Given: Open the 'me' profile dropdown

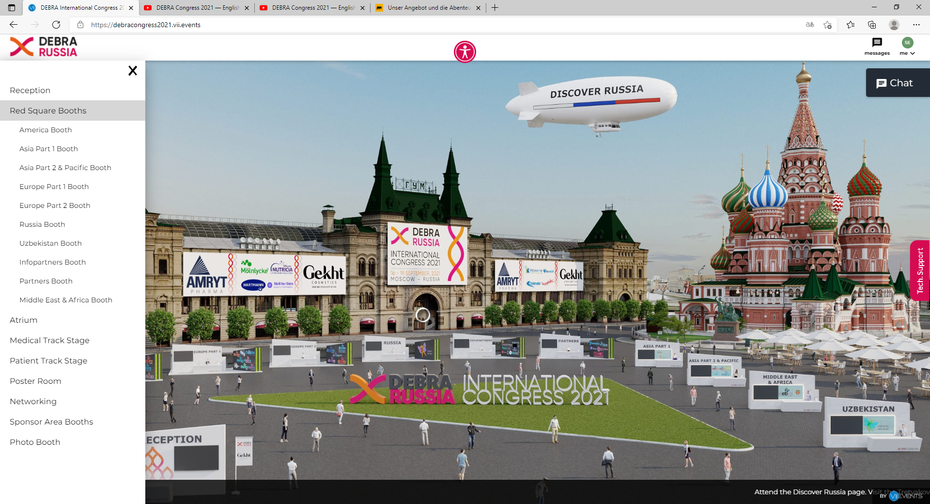Looking at the screenshot, I should coord(907,46).
